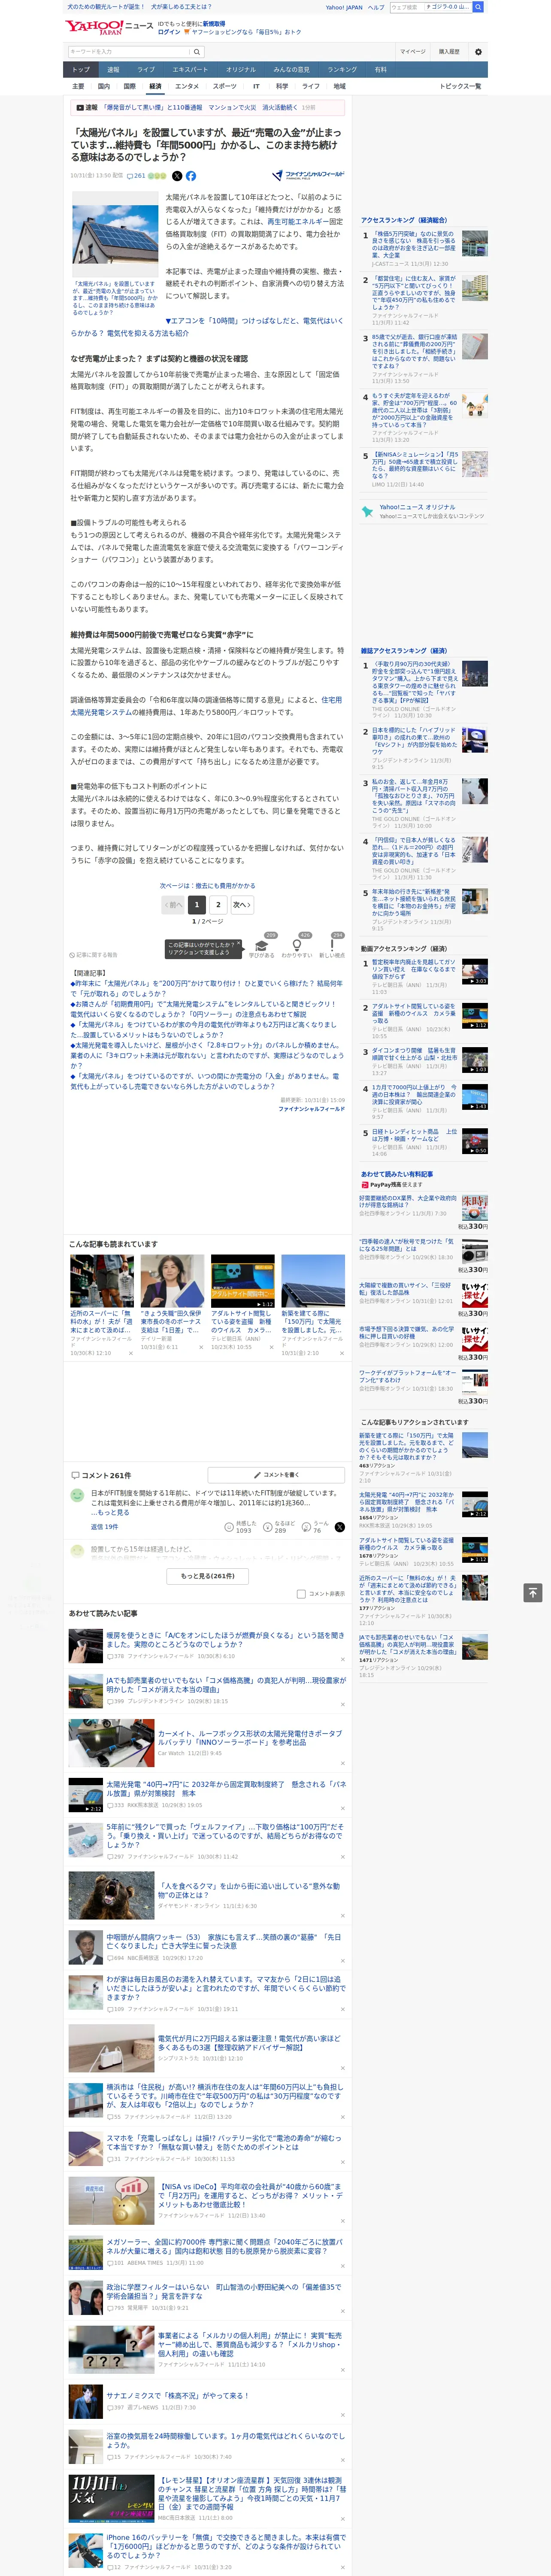Click the blue web search button in the page header
This screenshot has width=551, height=2576.
[478, 7]
